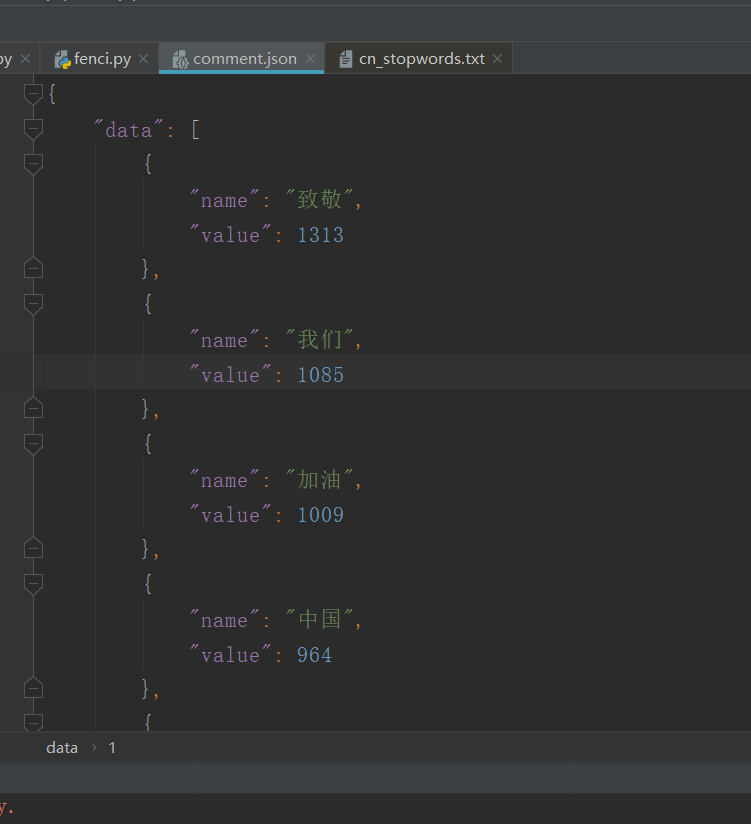Fold the closing brace marker after value 1009
Viewport: 751px width, 824px height.
(33, 548)
